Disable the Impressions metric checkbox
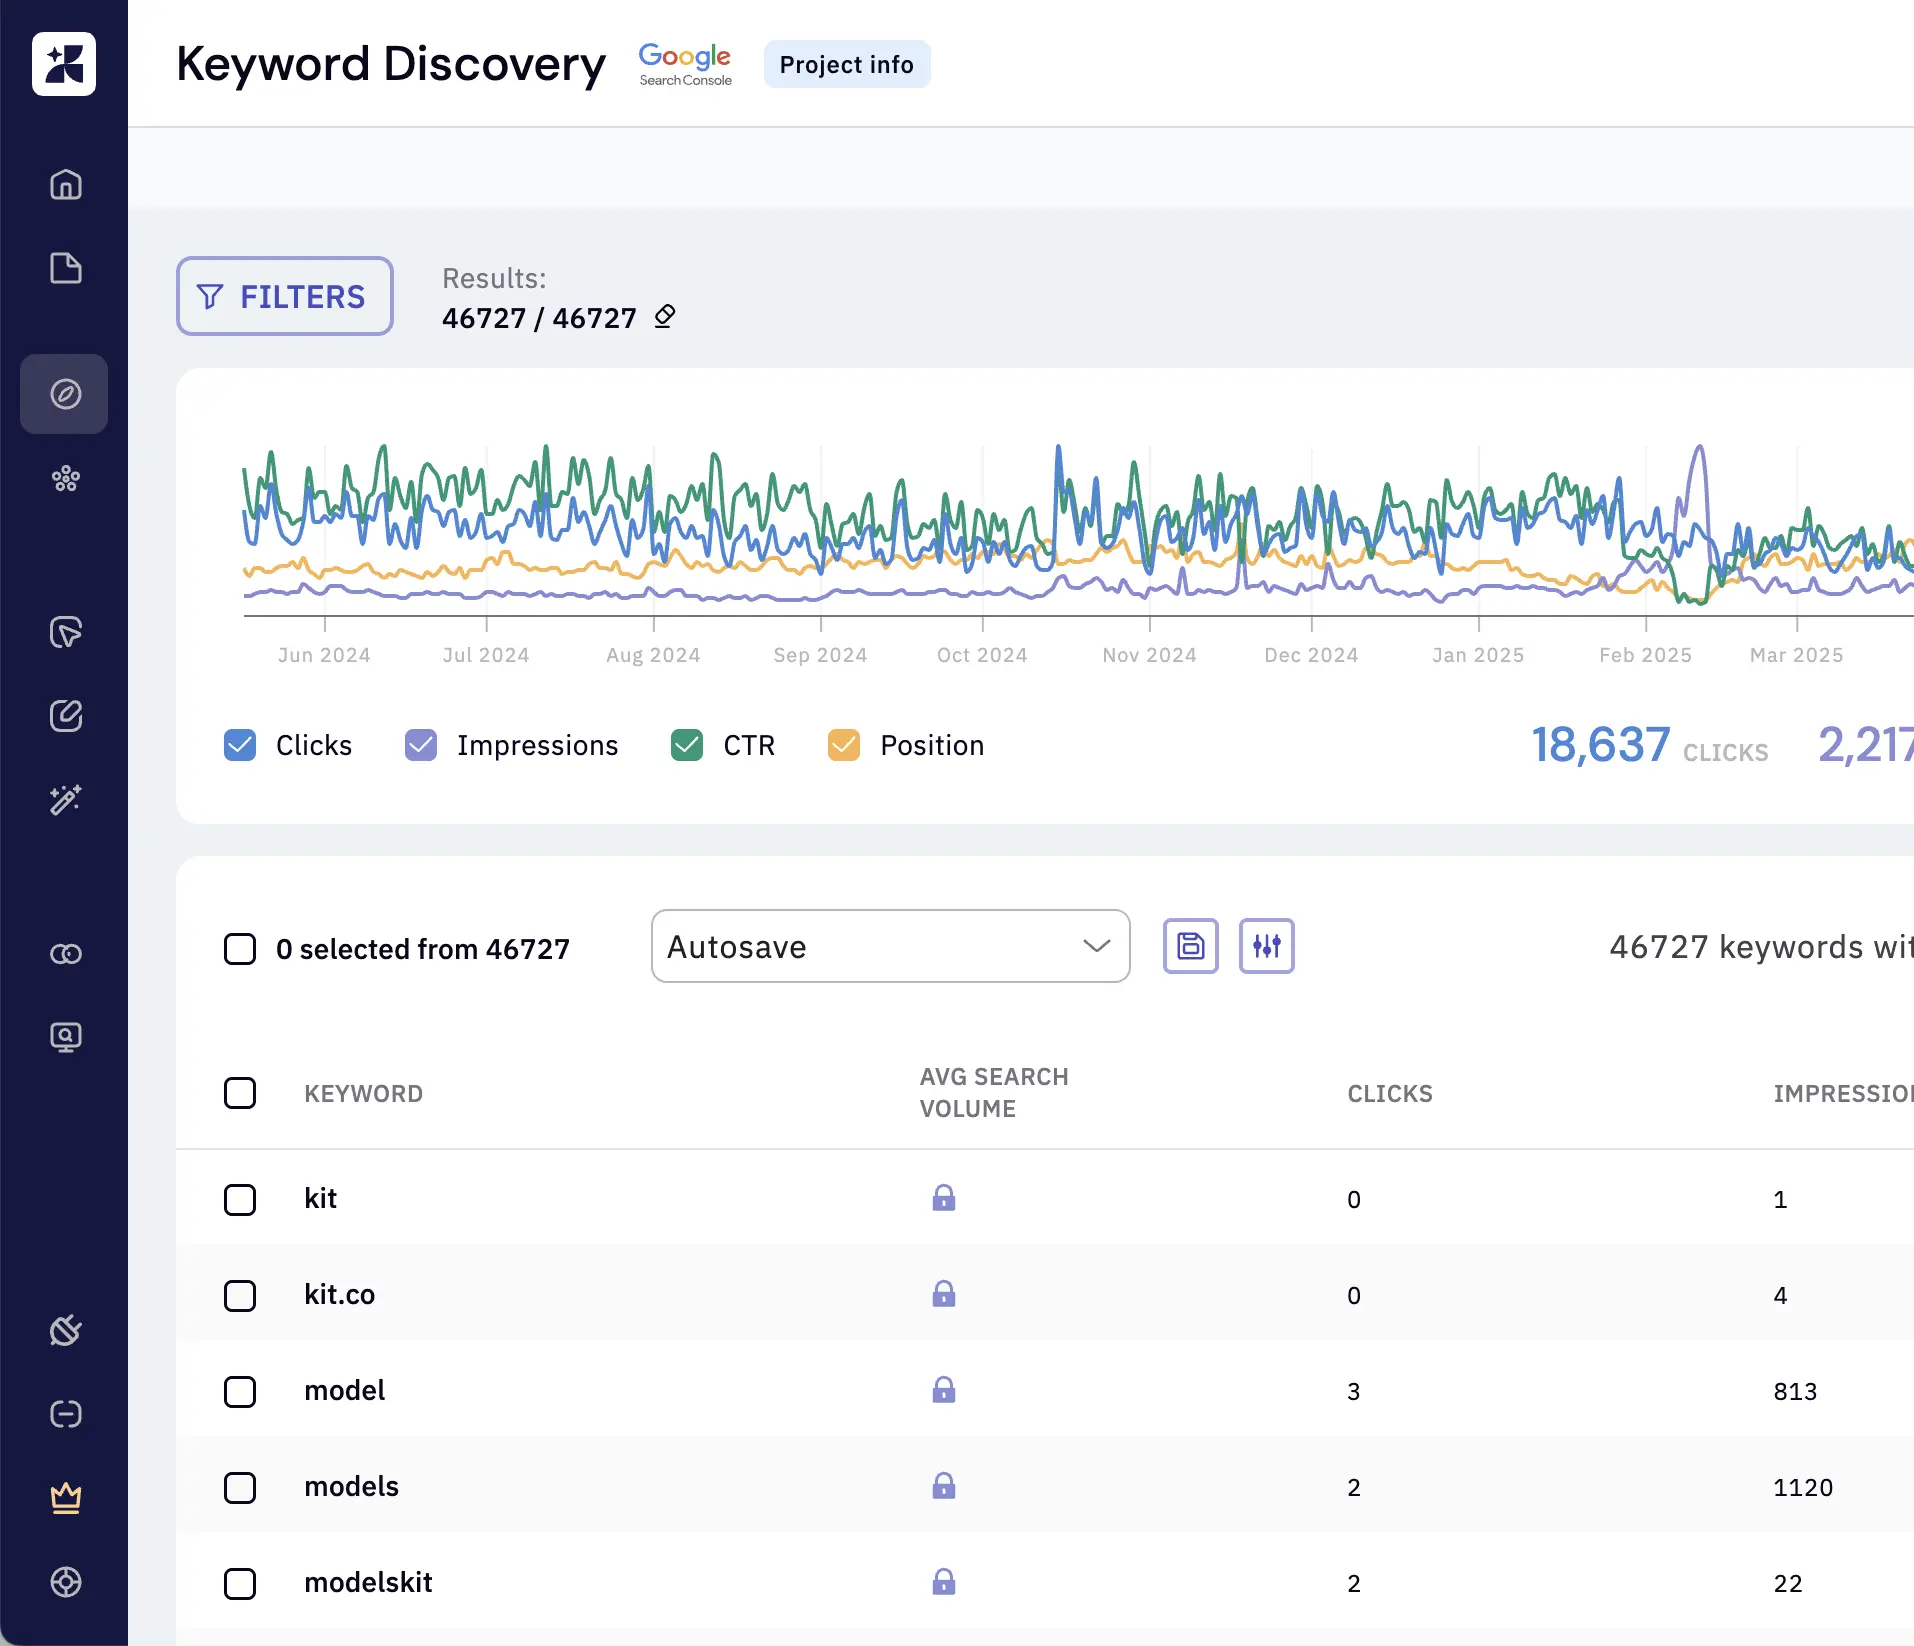 point(421,745)
